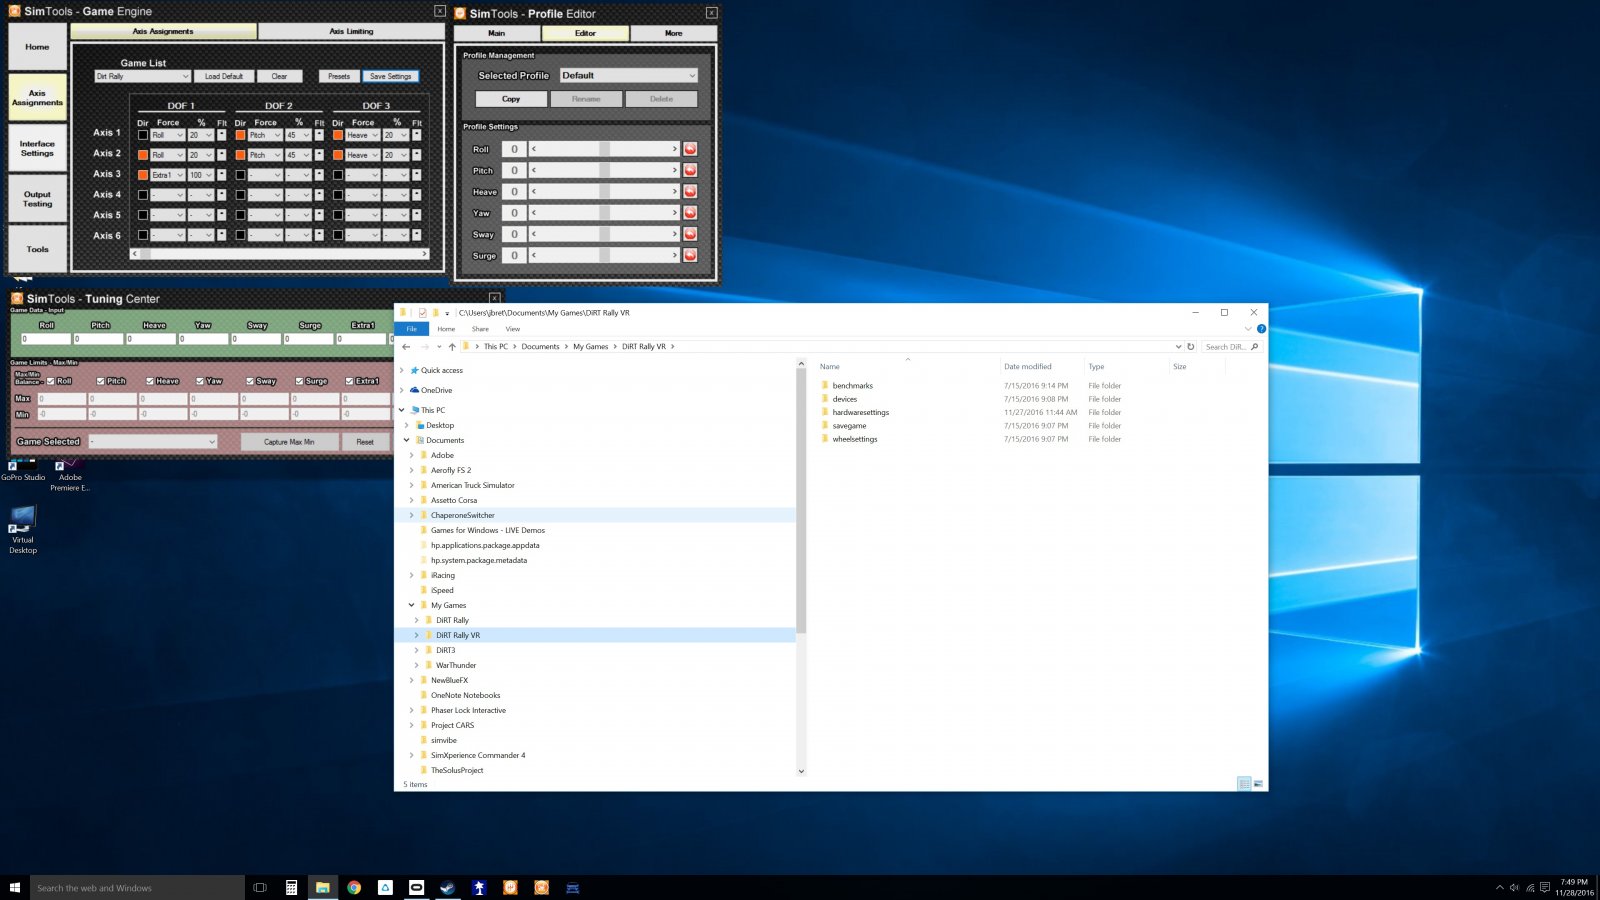Toggle Axis 3 DOF 1 Dir checkbox
1600x900 pixels.
point(143,175)
